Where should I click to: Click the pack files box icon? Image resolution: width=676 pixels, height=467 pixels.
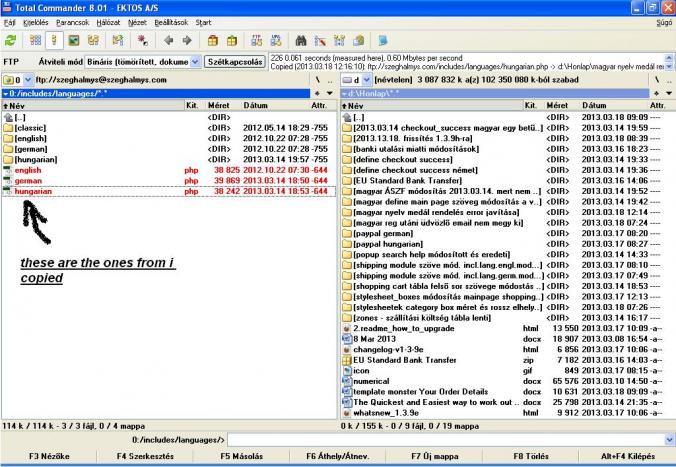point(213,41)
